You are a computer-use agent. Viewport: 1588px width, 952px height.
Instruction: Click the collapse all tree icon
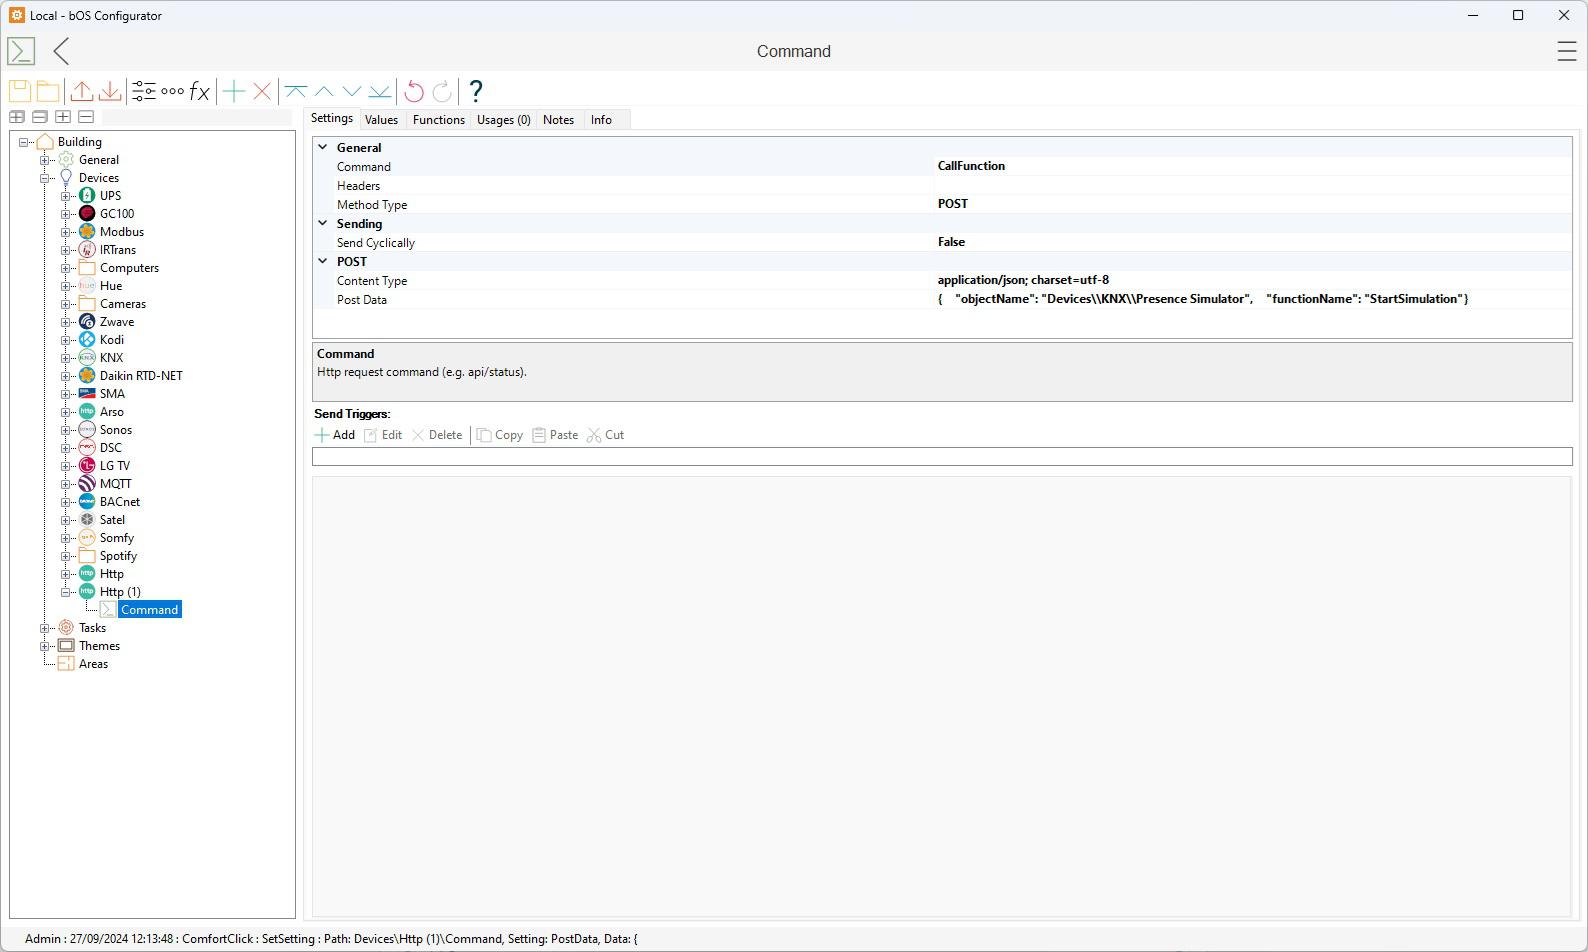pyautogui.click(x=40, y=117)
